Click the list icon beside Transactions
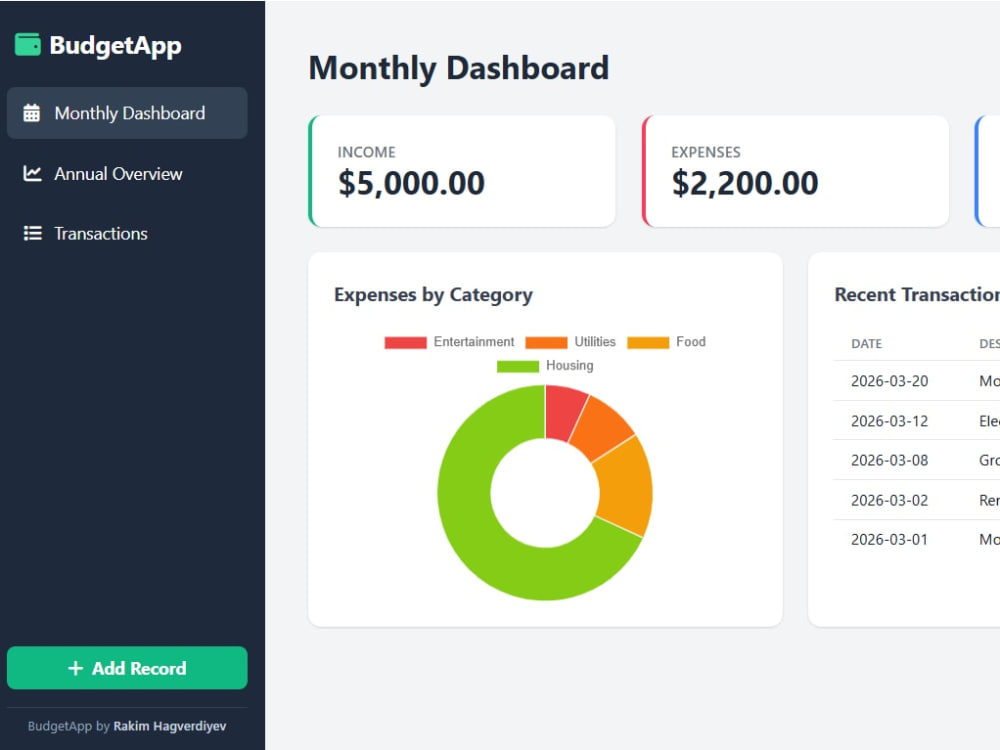Viewport: 1000px width, 750px height. point(33,233)
